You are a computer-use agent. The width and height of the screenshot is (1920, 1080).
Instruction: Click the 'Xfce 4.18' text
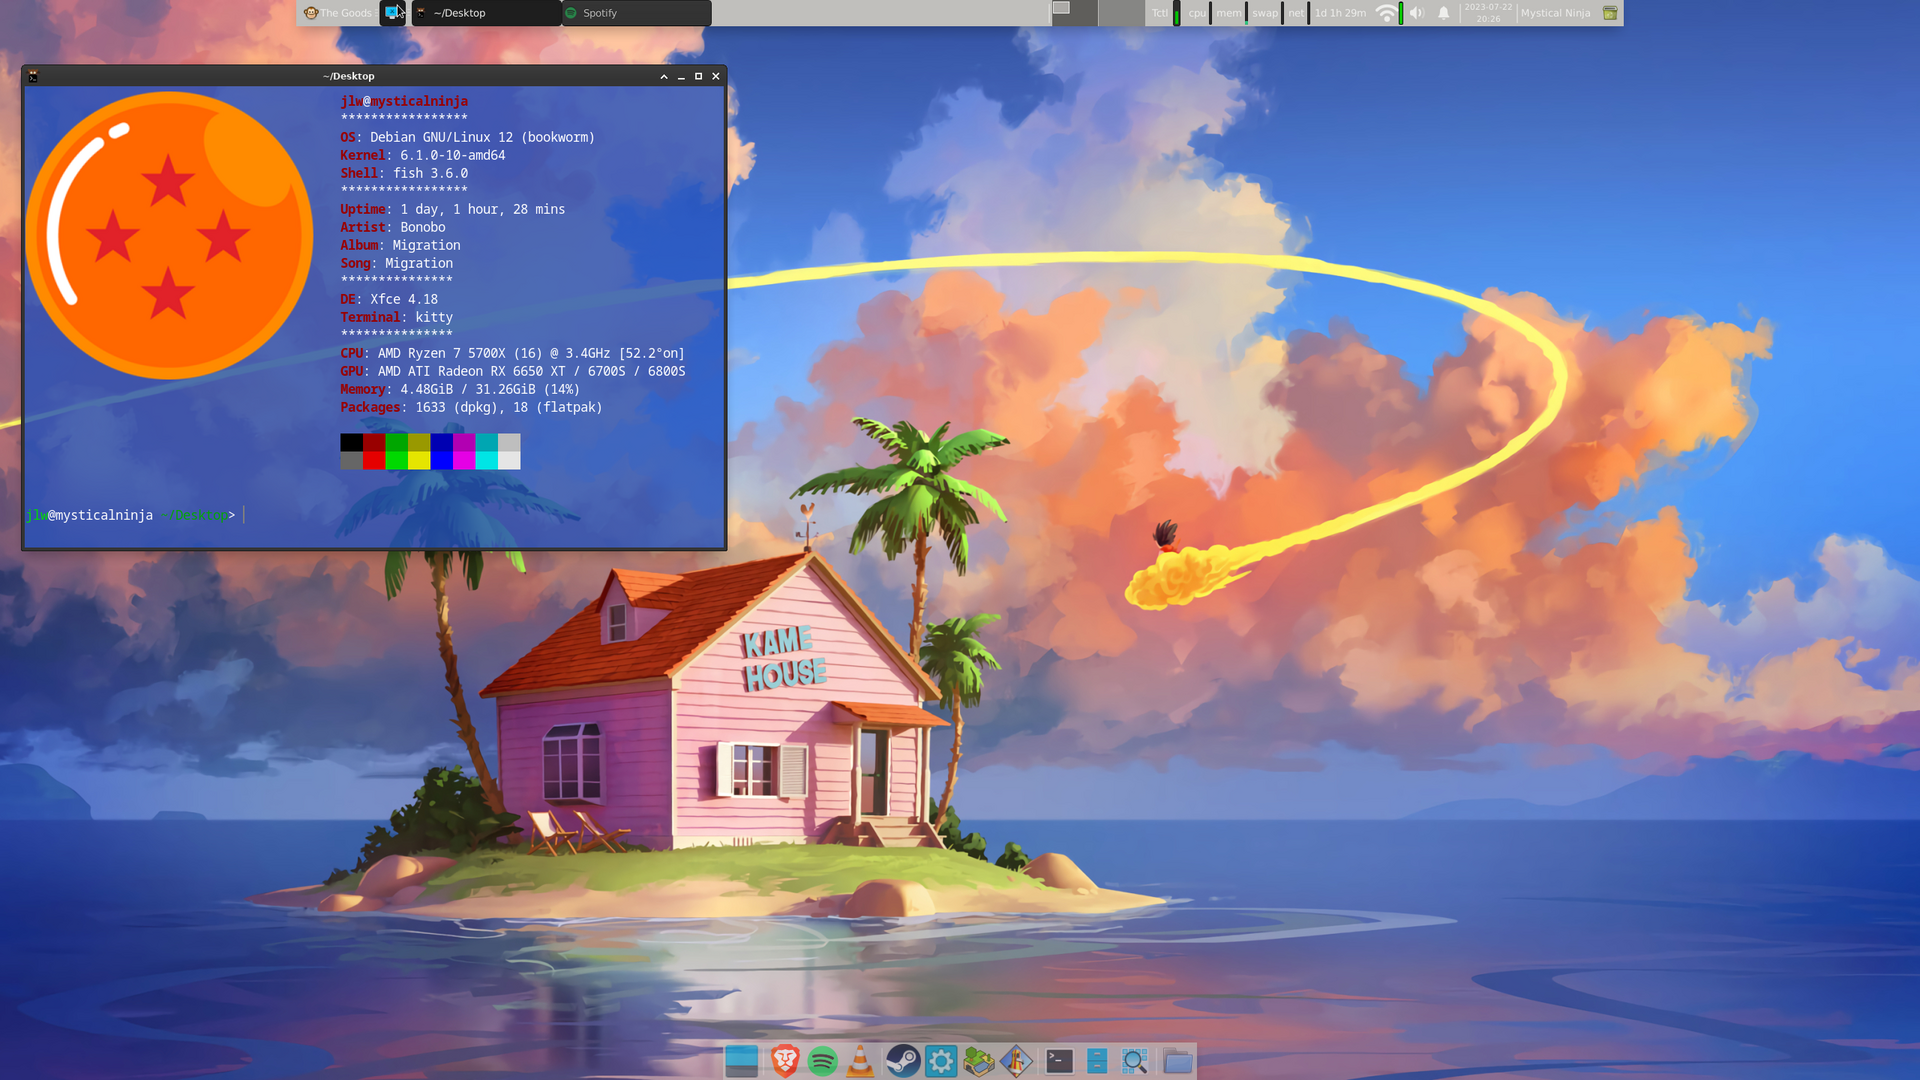pos(404,299)
